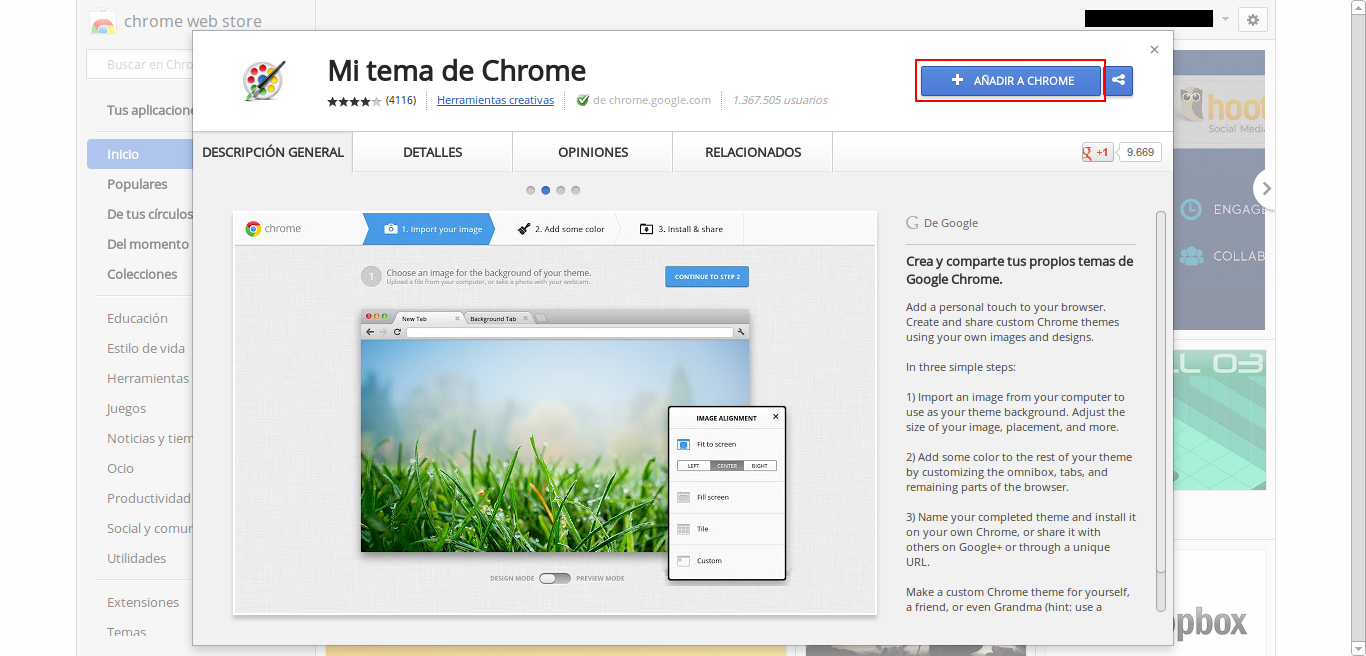Open the Ocio category

pyautogui.click(x=120, y=468)
